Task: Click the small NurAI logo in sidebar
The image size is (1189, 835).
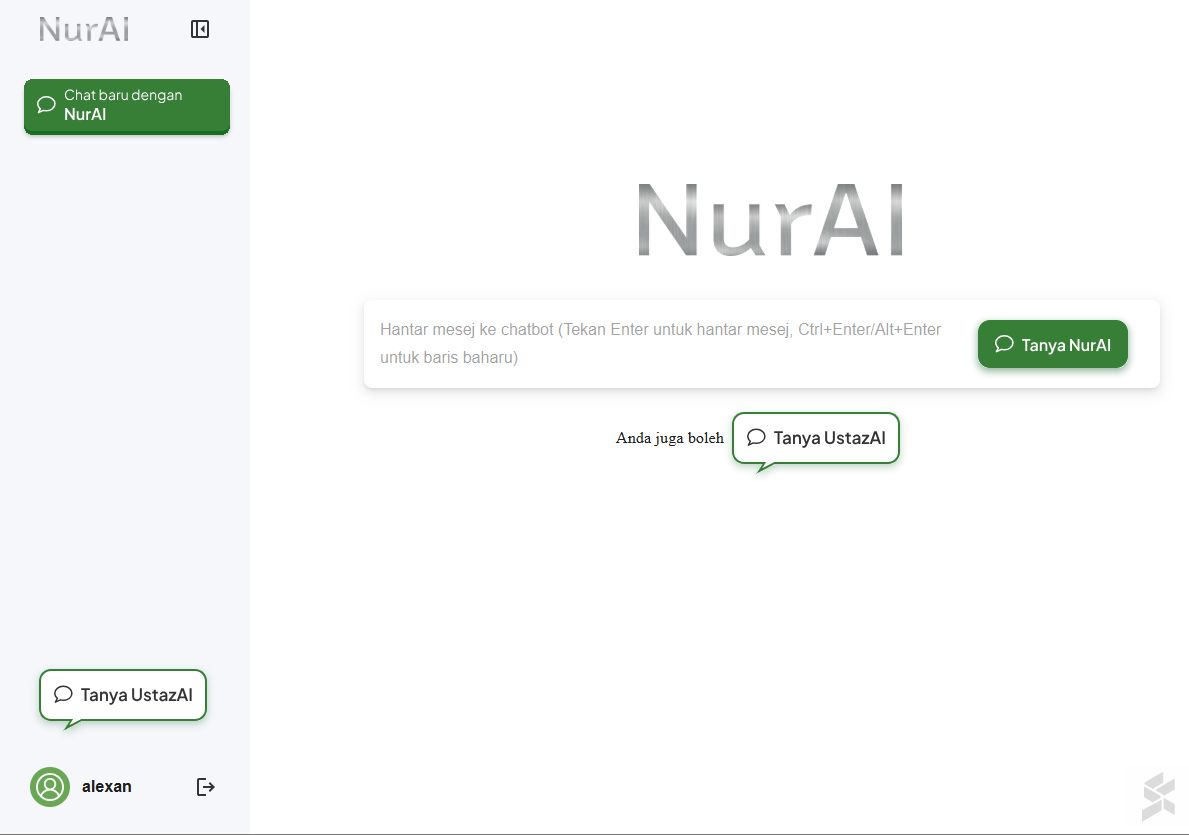Action: pos(84,30)
